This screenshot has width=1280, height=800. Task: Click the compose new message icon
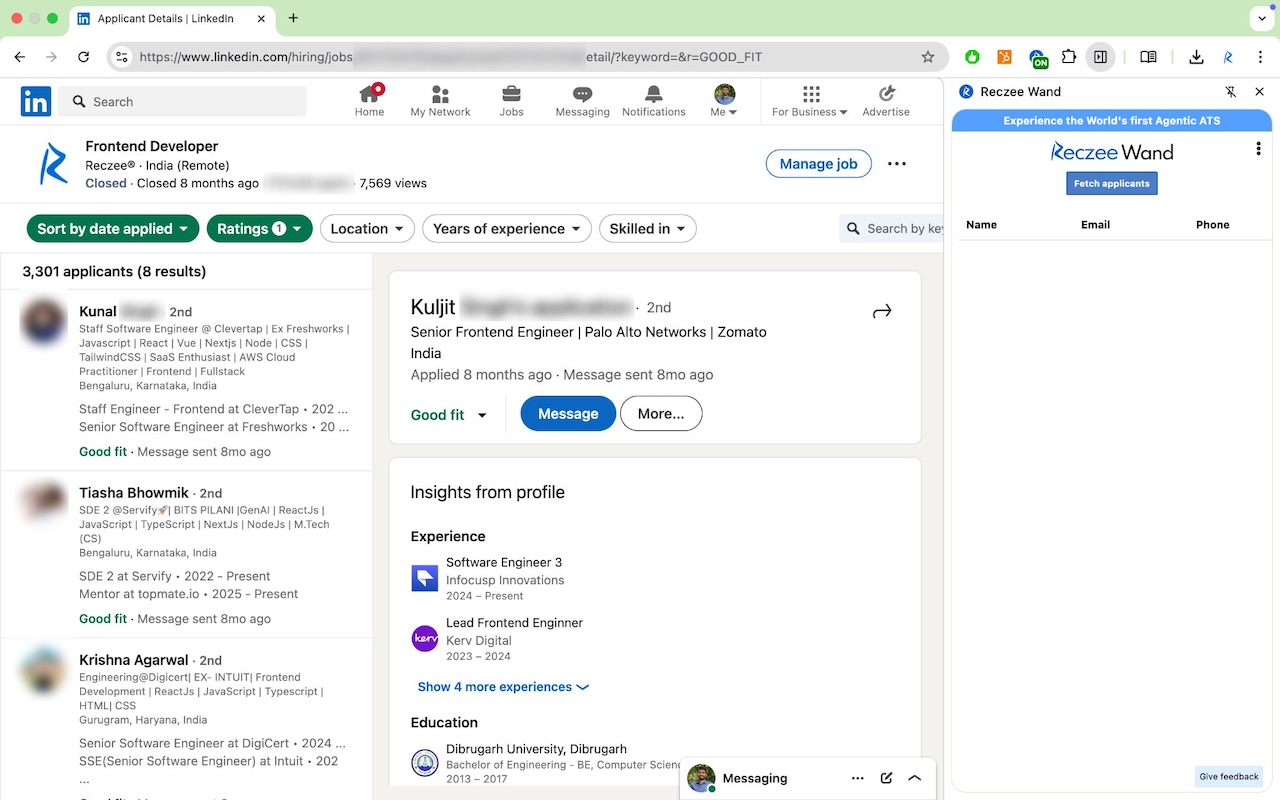[x=886, y=778]
